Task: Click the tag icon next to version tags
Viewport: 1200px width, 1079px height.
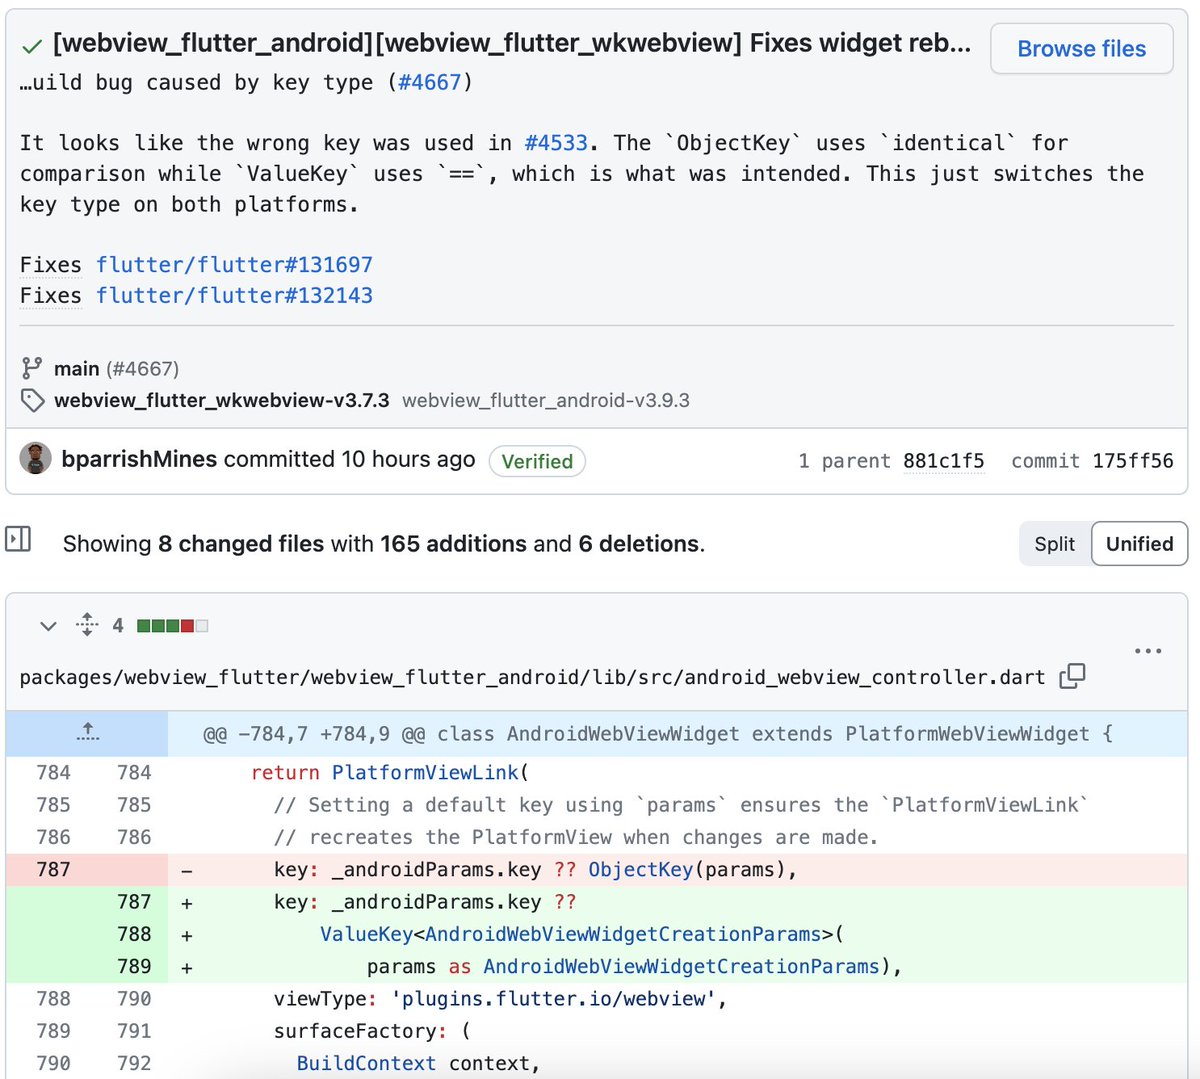Action: pos(32,401)
